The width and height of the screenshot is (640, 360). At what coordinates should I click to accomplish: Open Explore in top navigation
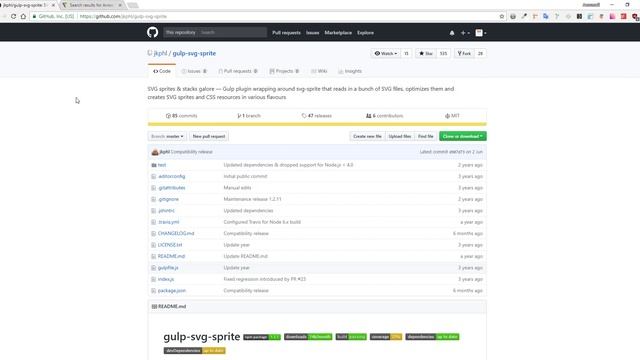click(365, 33)
